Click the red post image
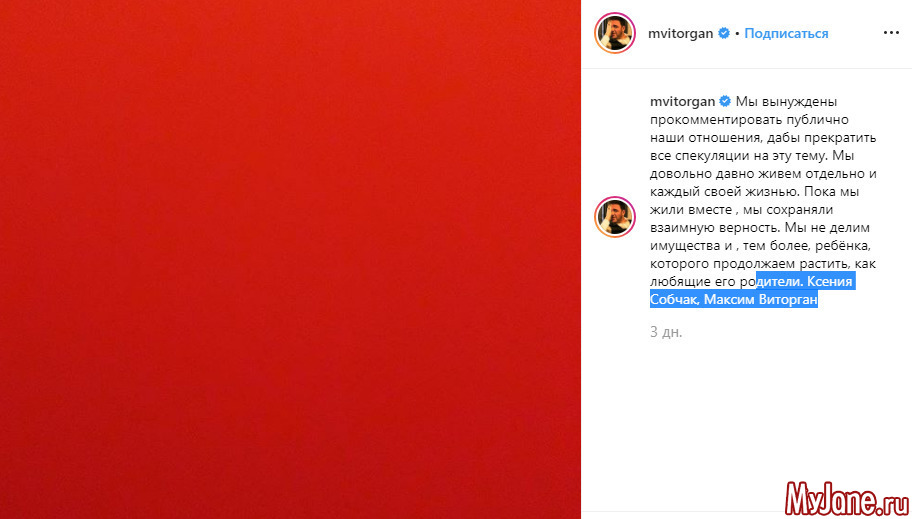912x519 pixels. point(290,260)
